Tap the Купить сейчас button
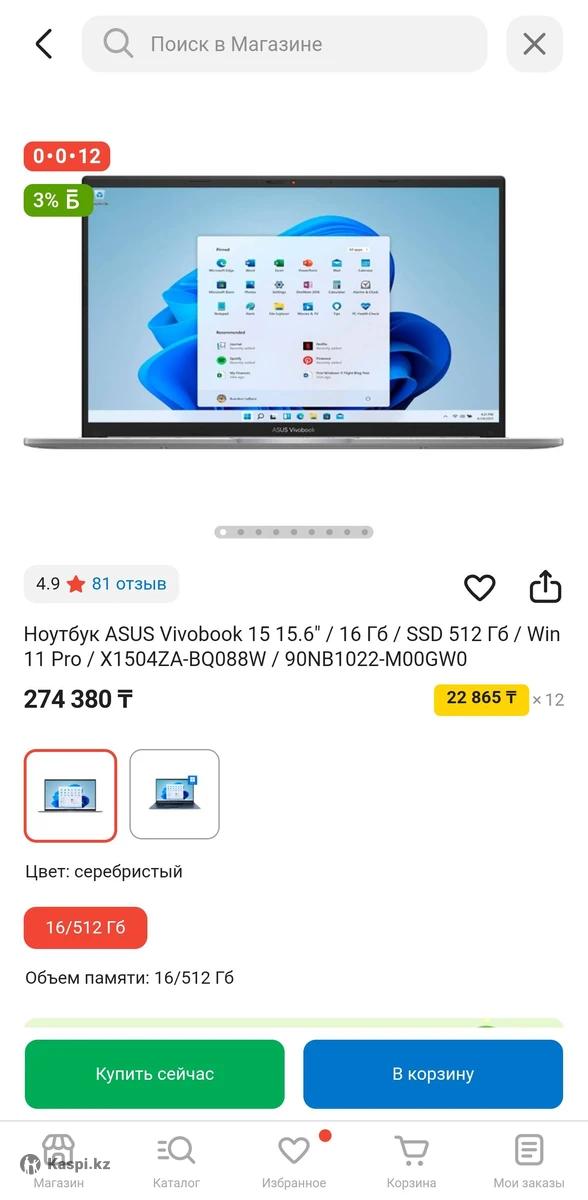Viewport: 588px width, 1200px height. coord(155,1074)
